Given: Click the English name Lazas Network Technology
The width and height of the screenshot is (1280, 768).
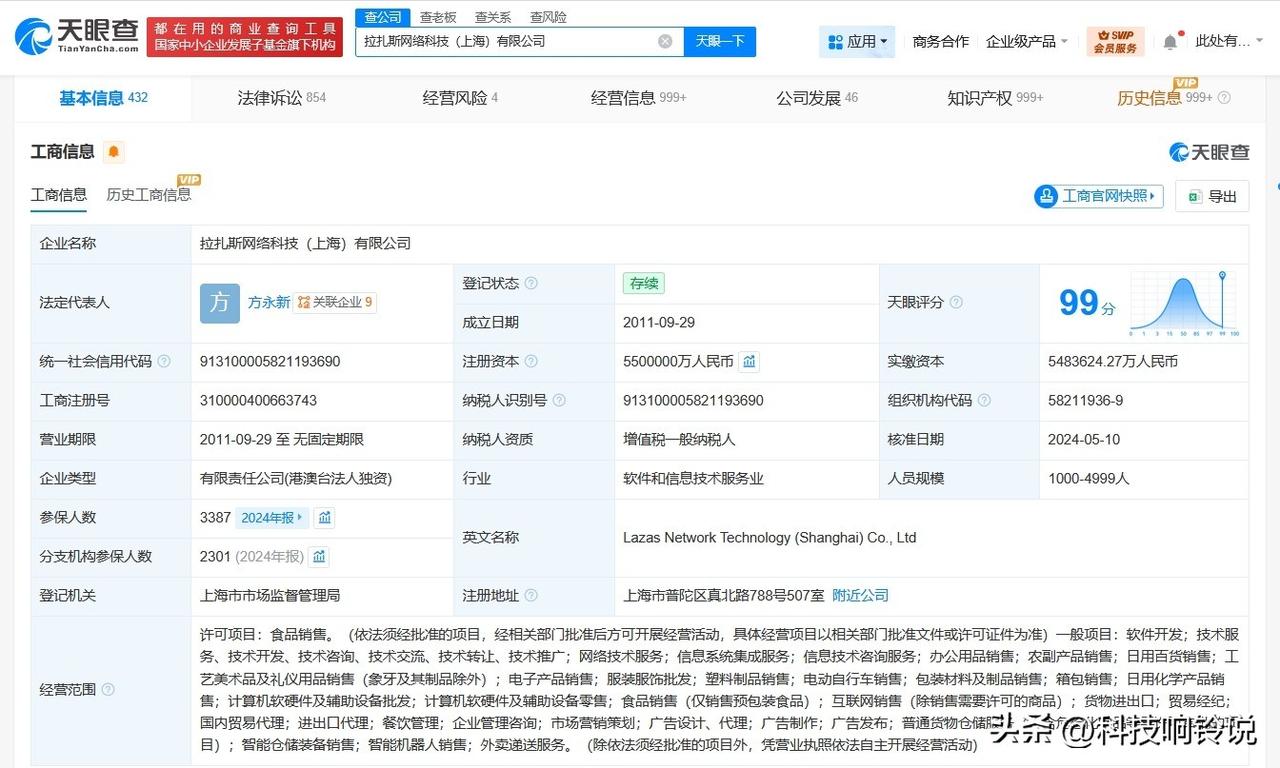Looking at the screenshot, I should pos(770,537).
